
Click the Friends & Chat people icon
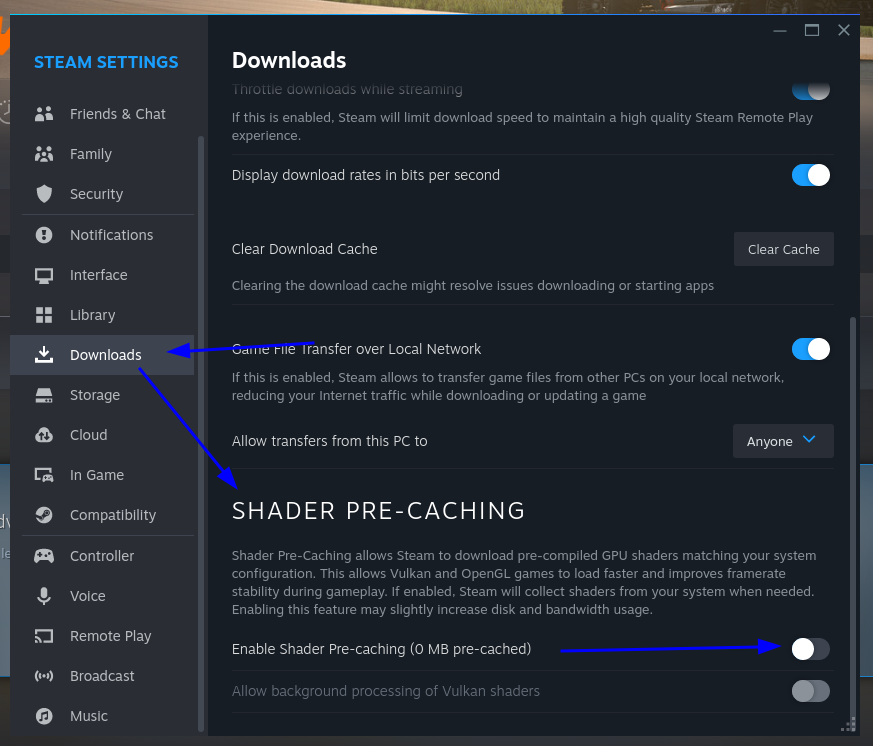[x=44, y=114]
